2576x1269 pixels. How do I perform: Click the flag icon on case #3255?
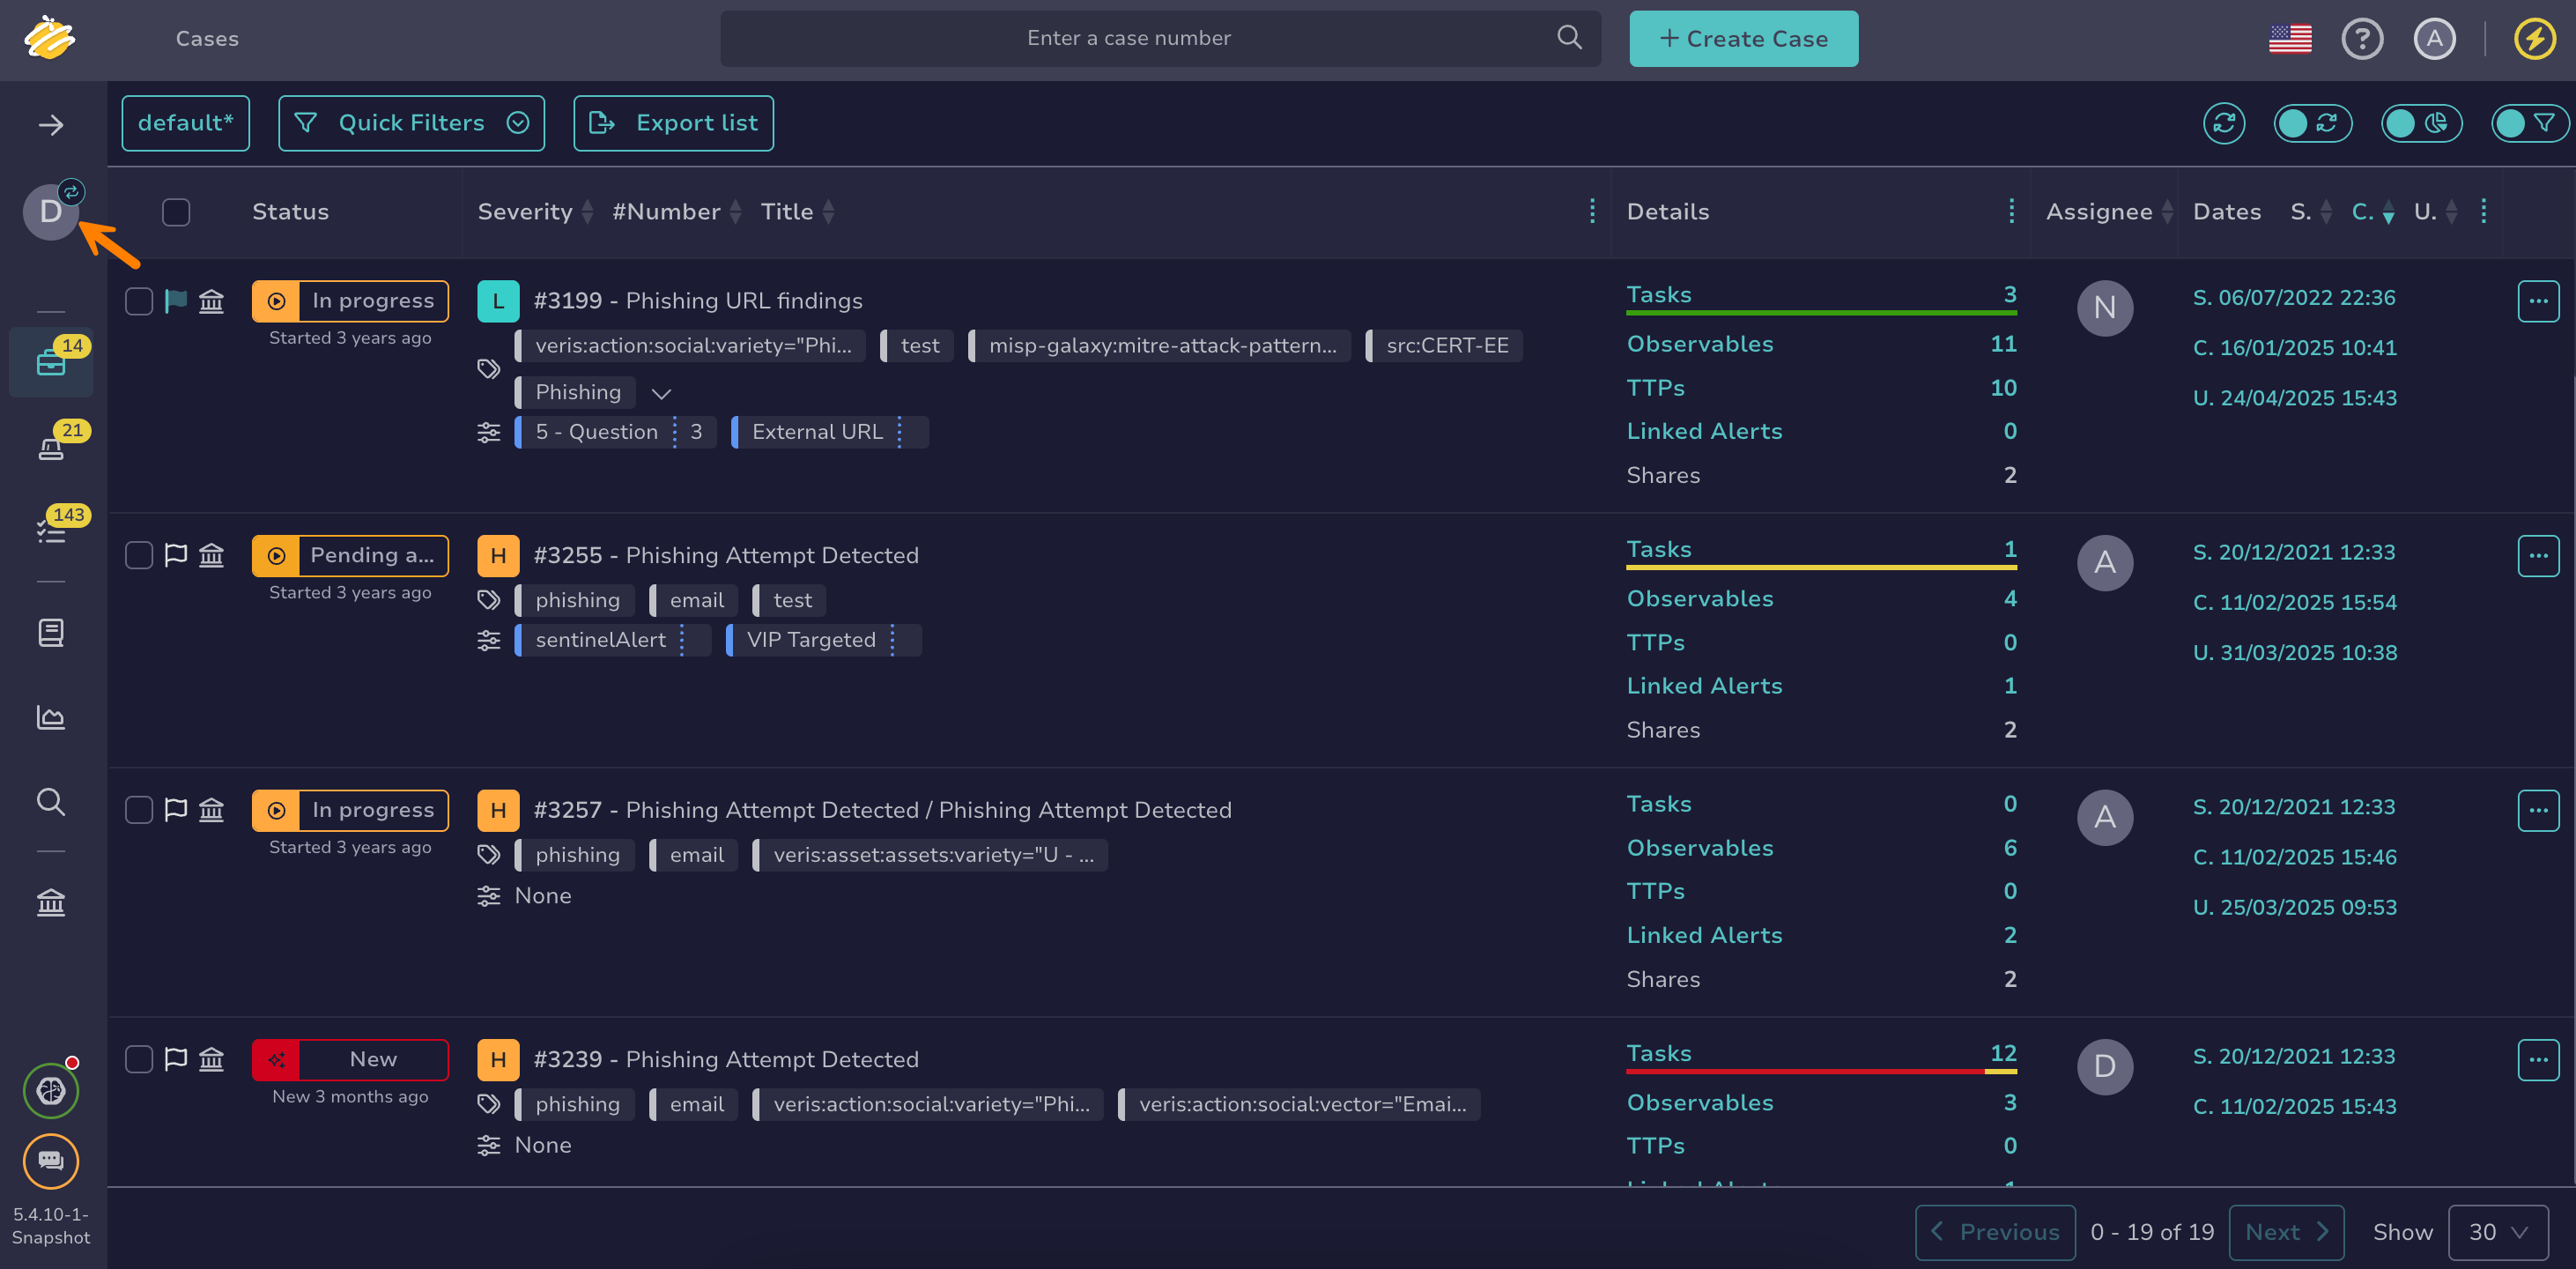(176, 555)
